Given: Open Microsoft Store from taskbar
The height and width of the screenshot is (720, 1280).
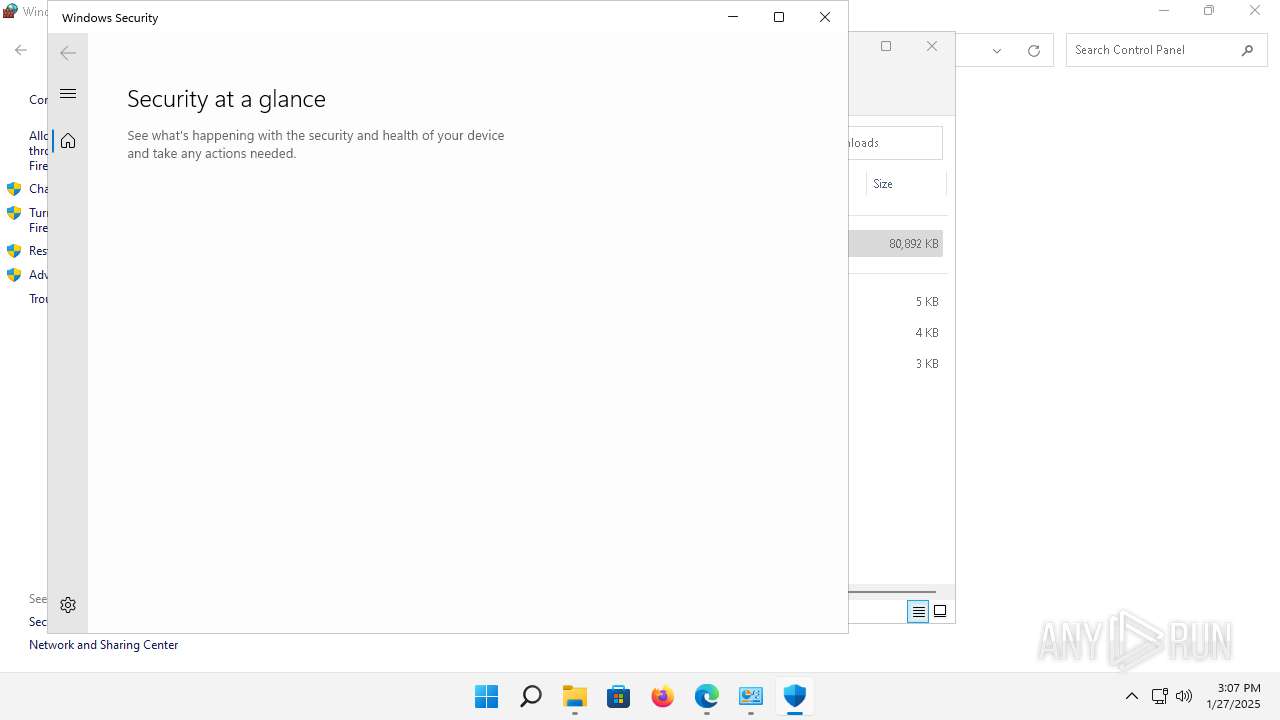Looking at the screenshot, I should point(619,696).
